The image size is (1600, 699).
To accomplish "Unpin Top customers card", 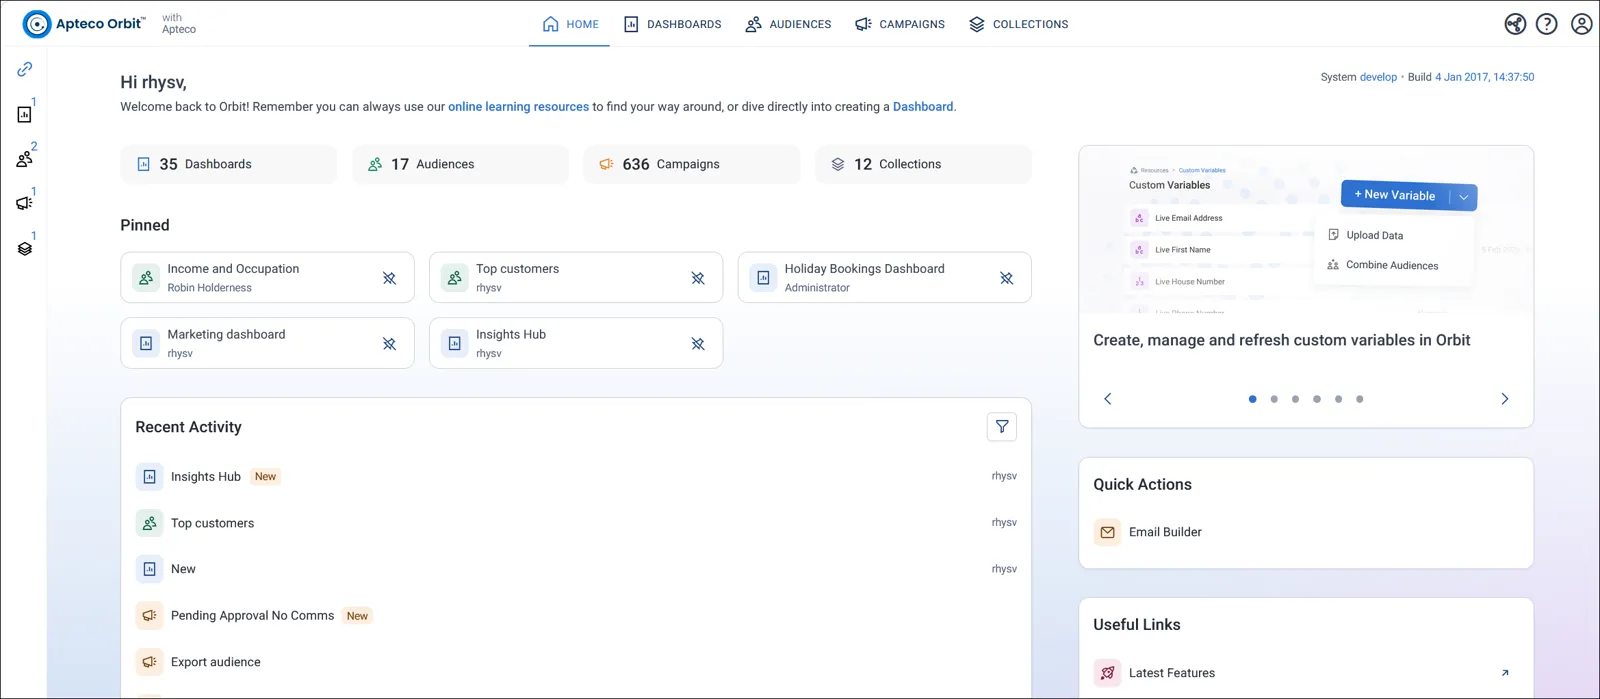I will pos(698,278).
